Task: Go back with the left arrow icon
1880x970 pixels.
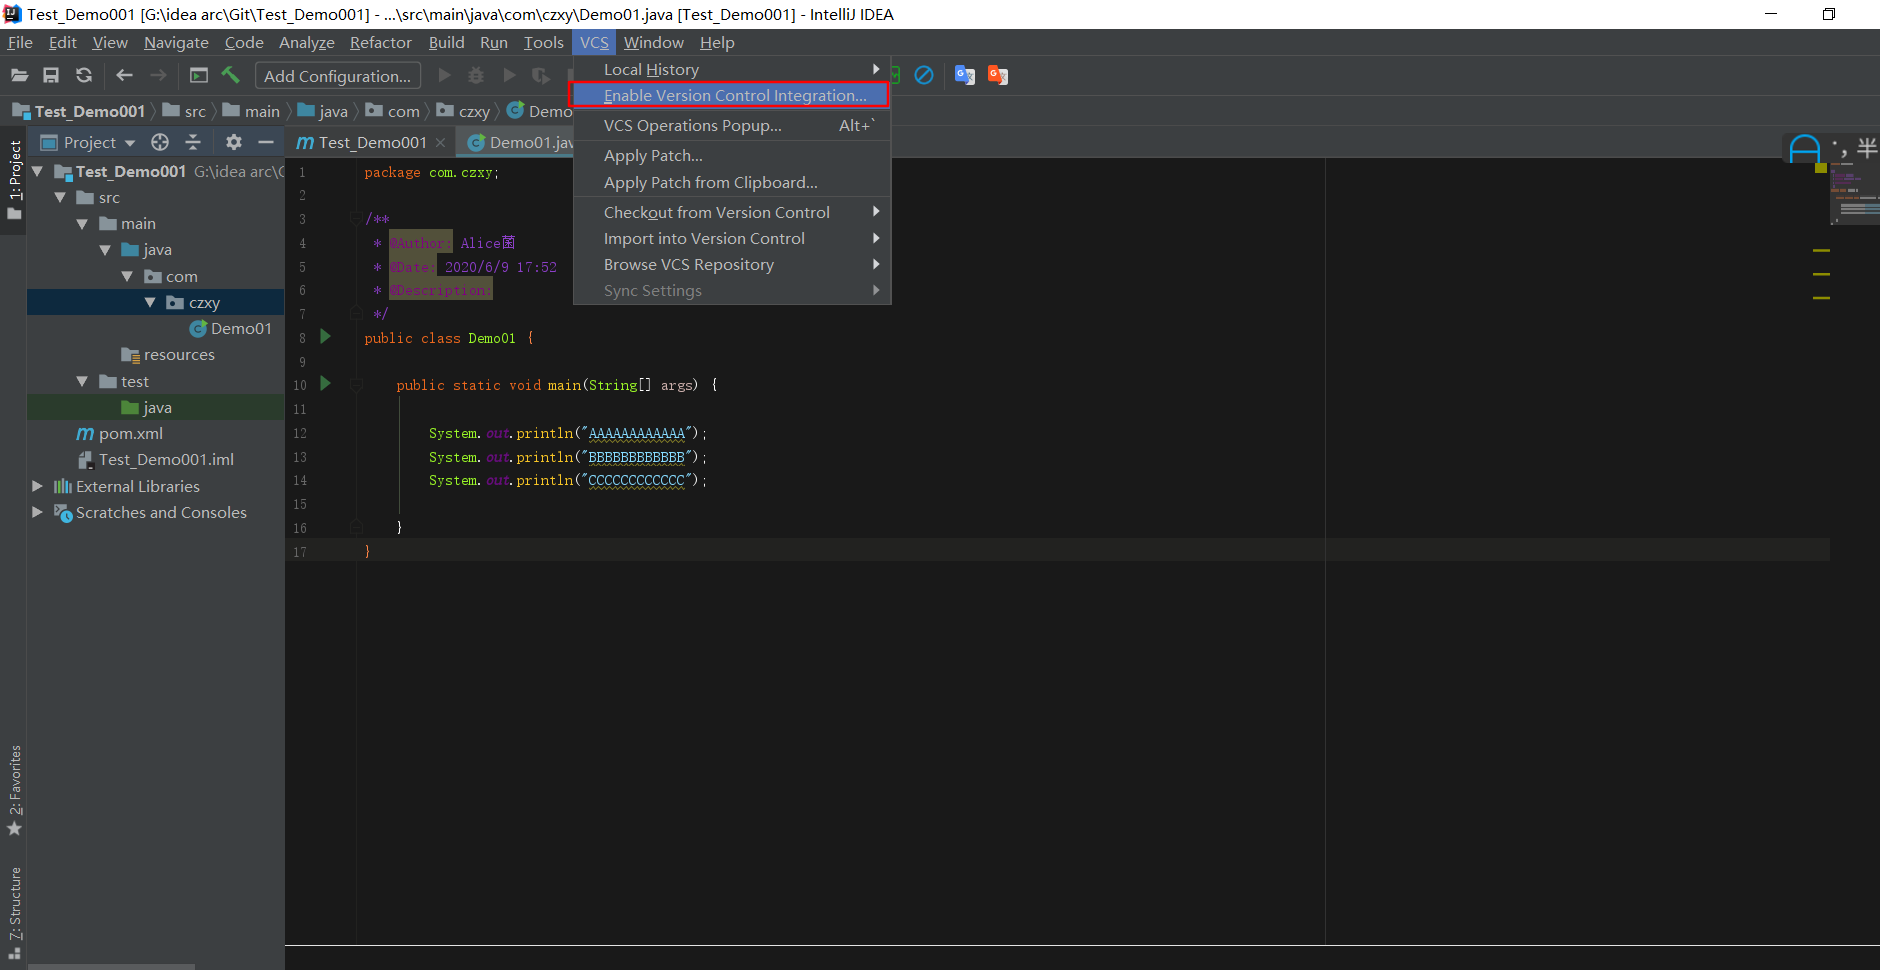Action: pyautogui.click(x=124, y=76)
